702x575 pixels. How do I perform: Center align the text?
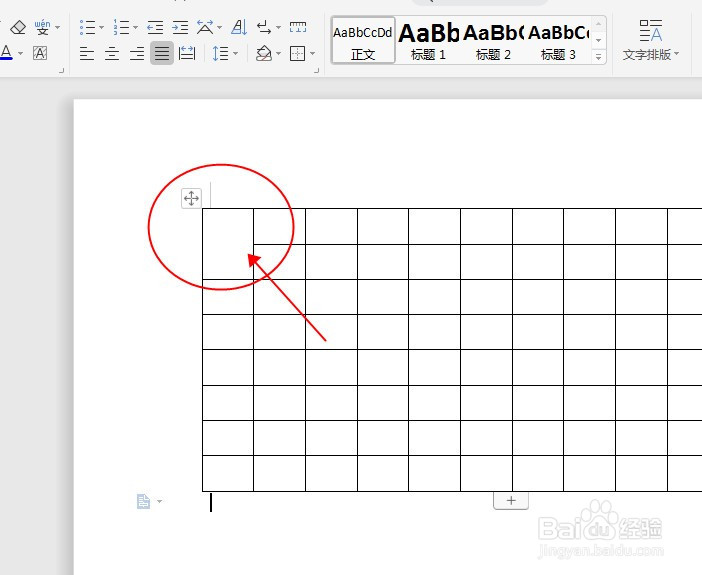(x=112, y=54)
